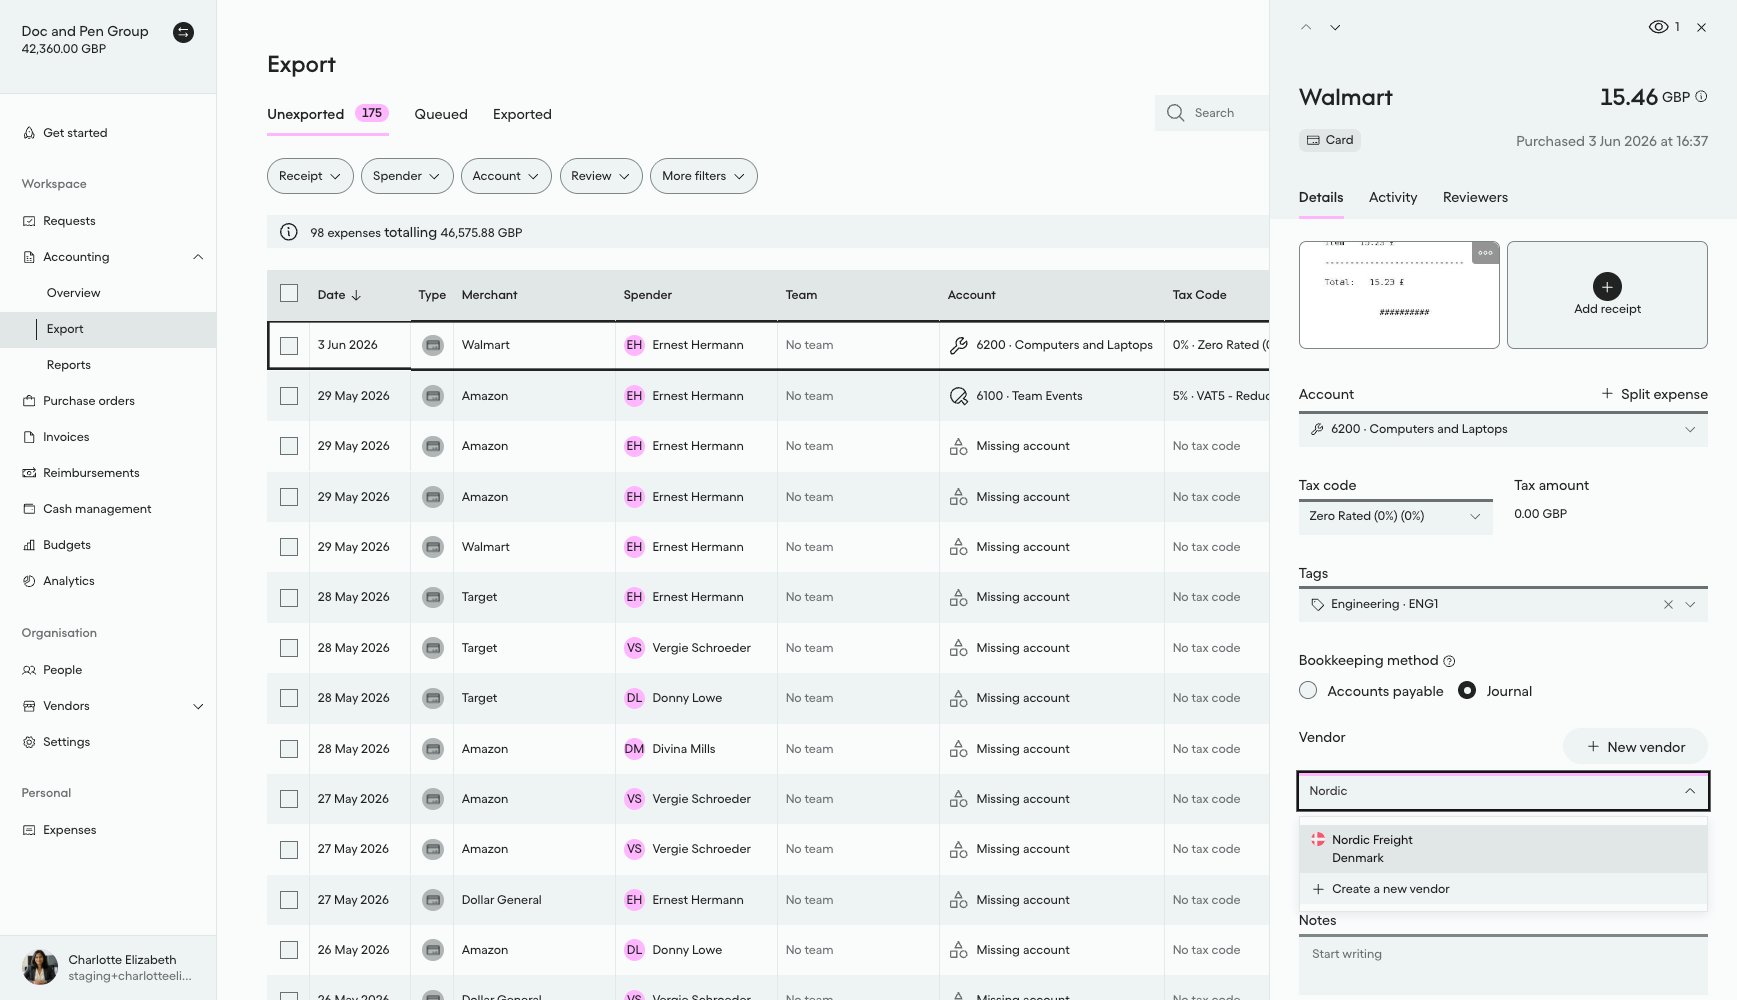Open receipt options three-dot menu
Image resolution: width=1737 pixels, height=1000 pixels.
tap(1486, 252)
